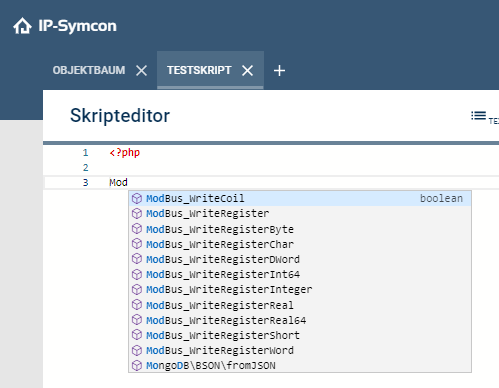Pick ModBus_WriteRegisterByte from autocomplete
Screen dimensions: 499x388
tap(300, 229)
